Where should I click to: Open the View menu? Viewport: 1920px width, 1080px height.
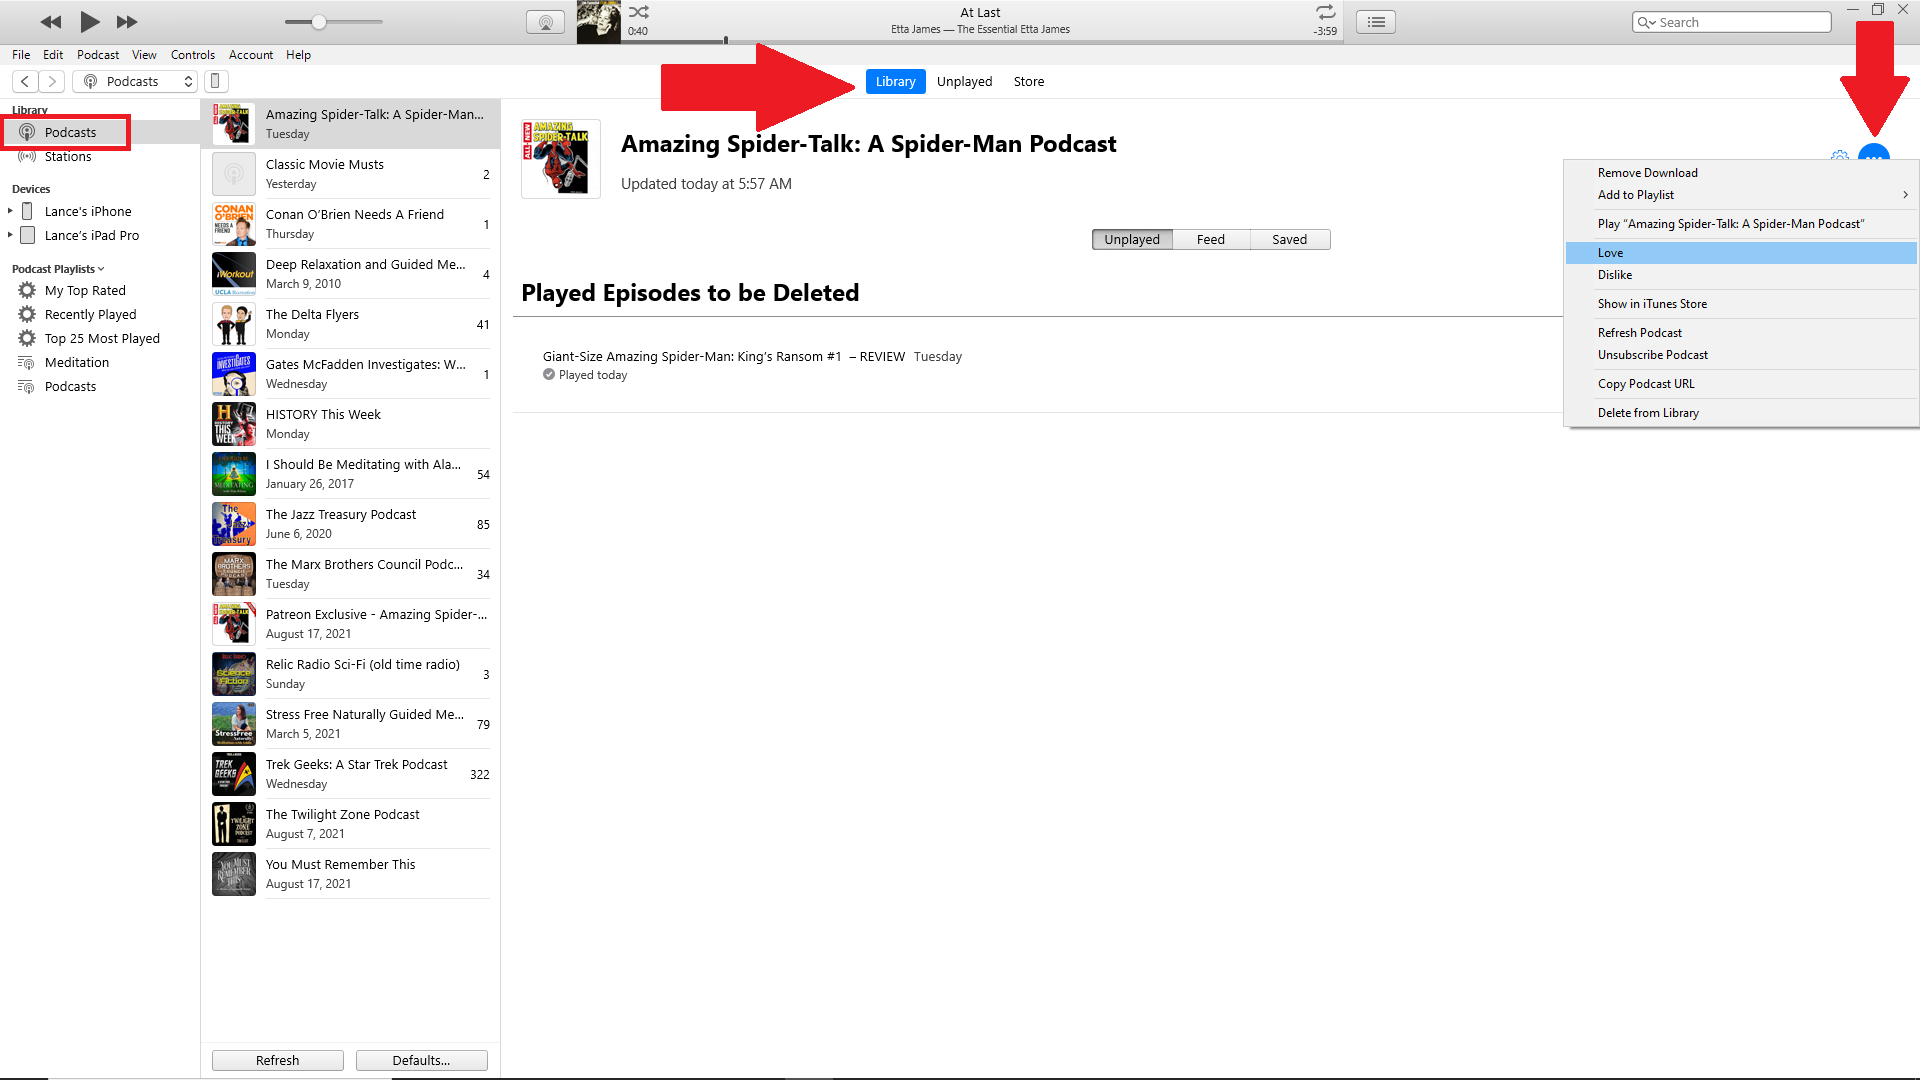pyautogui.click(x=144, y=55)
